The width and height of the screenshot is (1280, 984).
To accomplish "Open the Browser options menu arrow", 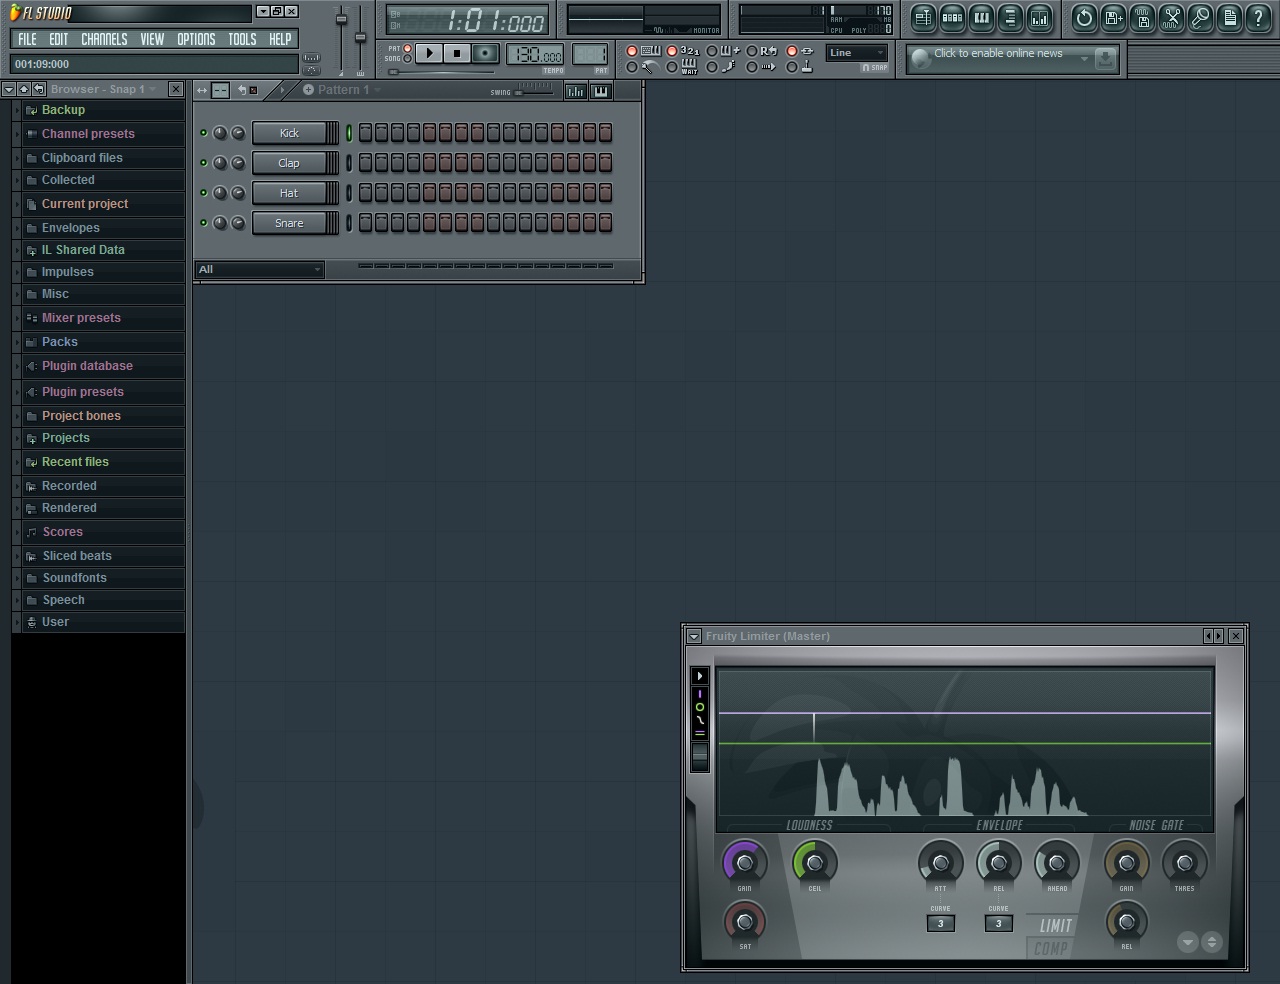I will click(9, 89).
